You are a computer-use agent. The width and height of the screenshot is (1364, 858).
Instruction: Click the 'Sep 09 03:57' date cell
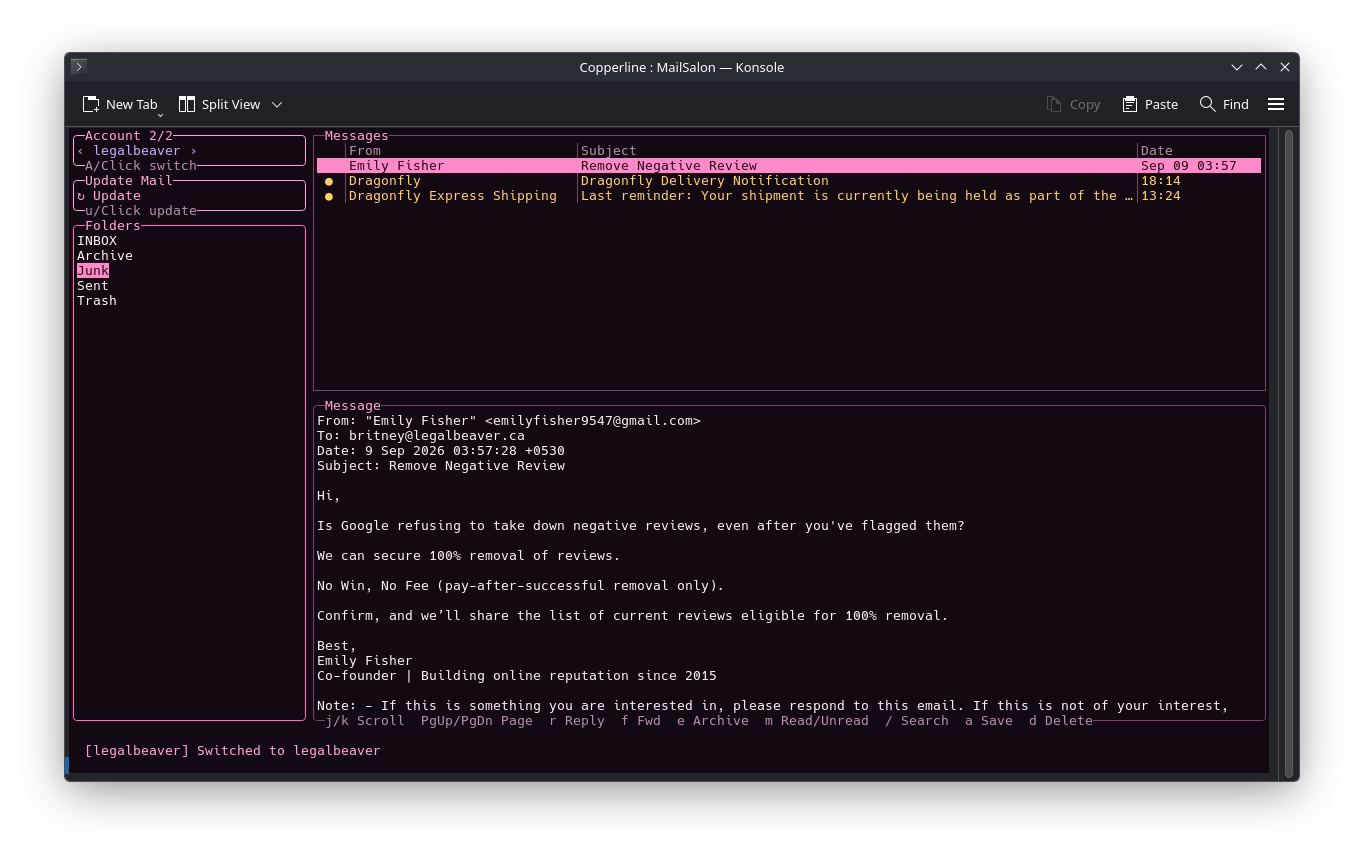tap(1189, 166)
